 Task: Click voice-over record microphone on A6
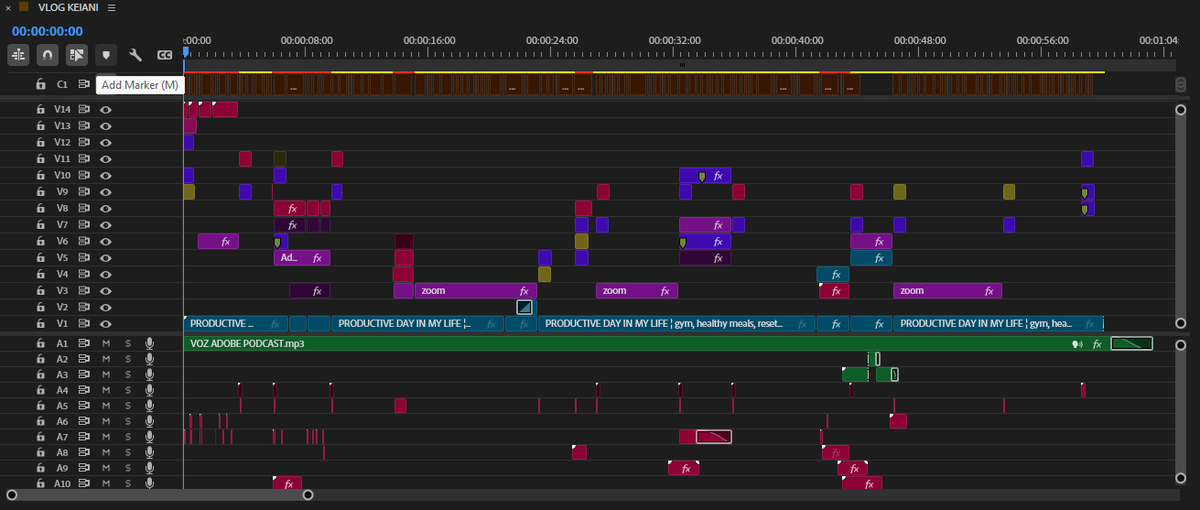149,421
